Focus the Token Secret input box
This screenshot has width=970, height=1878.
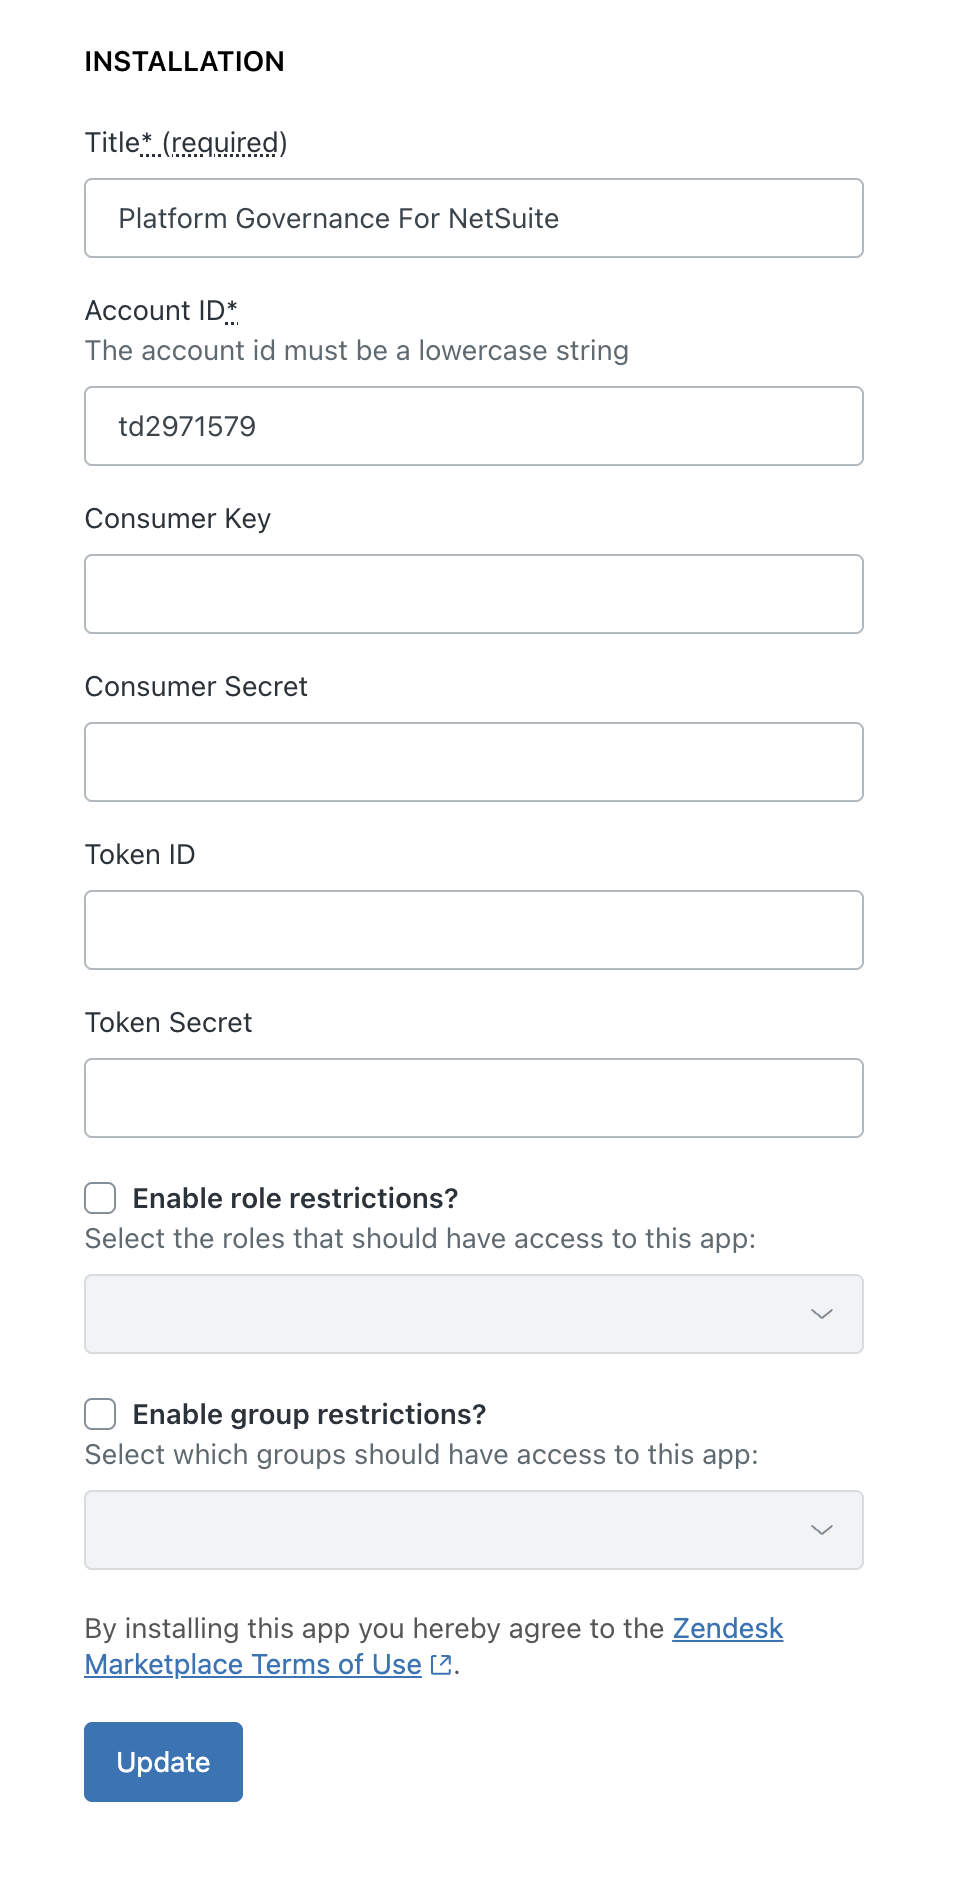pos(474,1098)
